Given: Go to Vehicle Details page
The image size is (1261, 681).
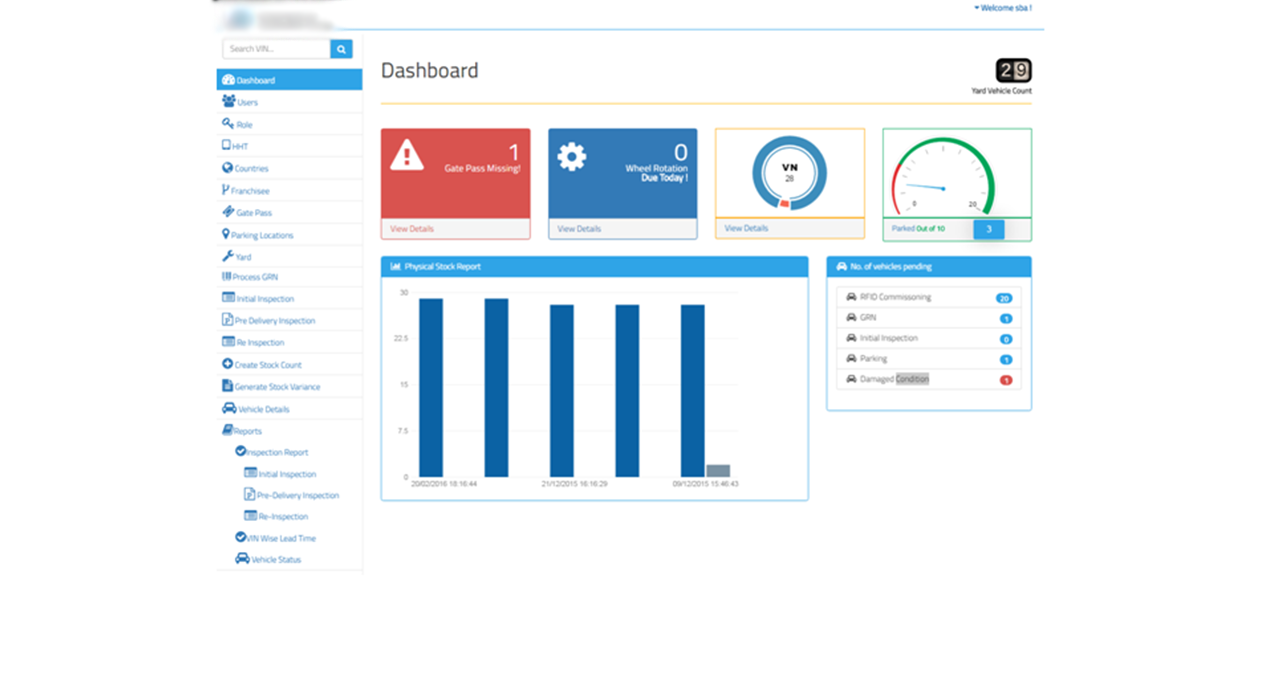Looking at the screenshot, I should pos(263,409).
